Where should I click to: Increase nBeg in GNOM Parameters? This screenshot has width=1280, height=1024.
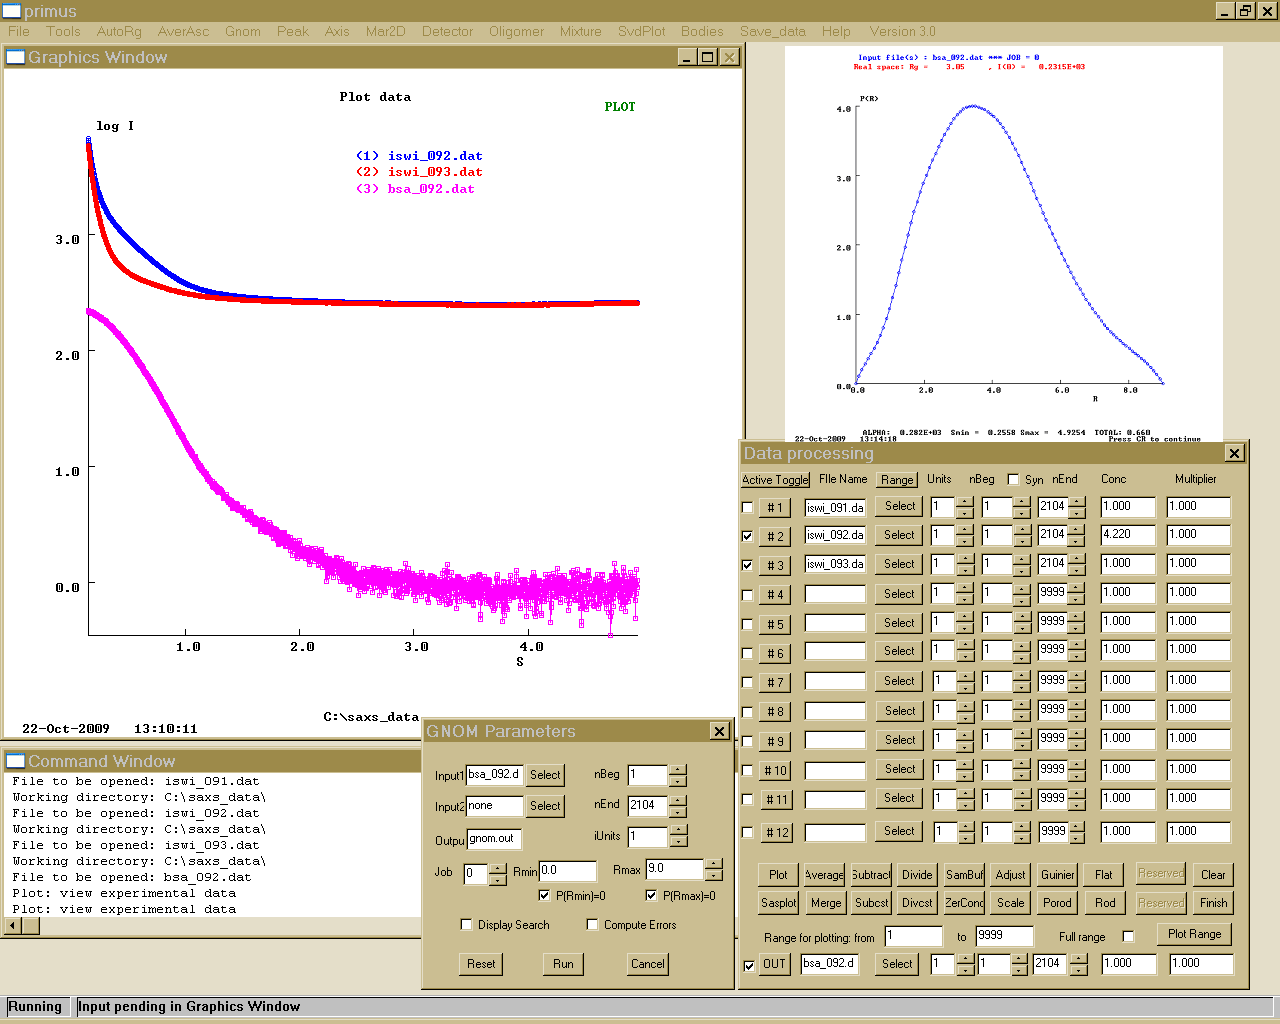[x=678, y=769]
